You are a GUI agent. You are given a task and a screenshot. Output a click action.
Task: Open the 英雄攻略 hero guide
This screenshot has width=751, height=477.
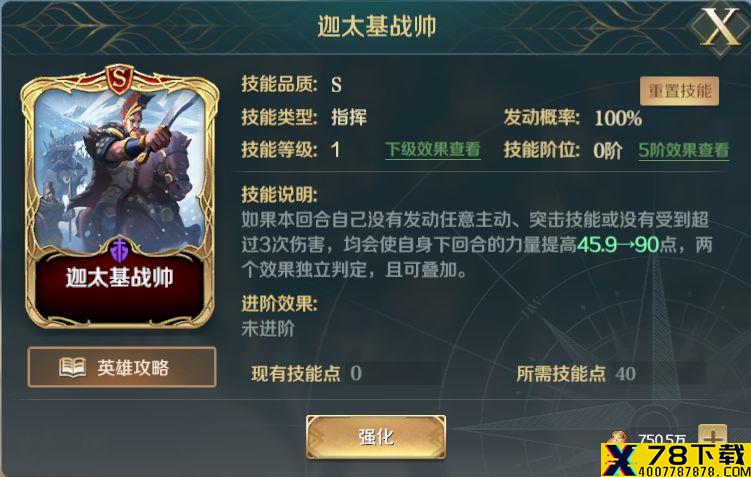point(122,367)
